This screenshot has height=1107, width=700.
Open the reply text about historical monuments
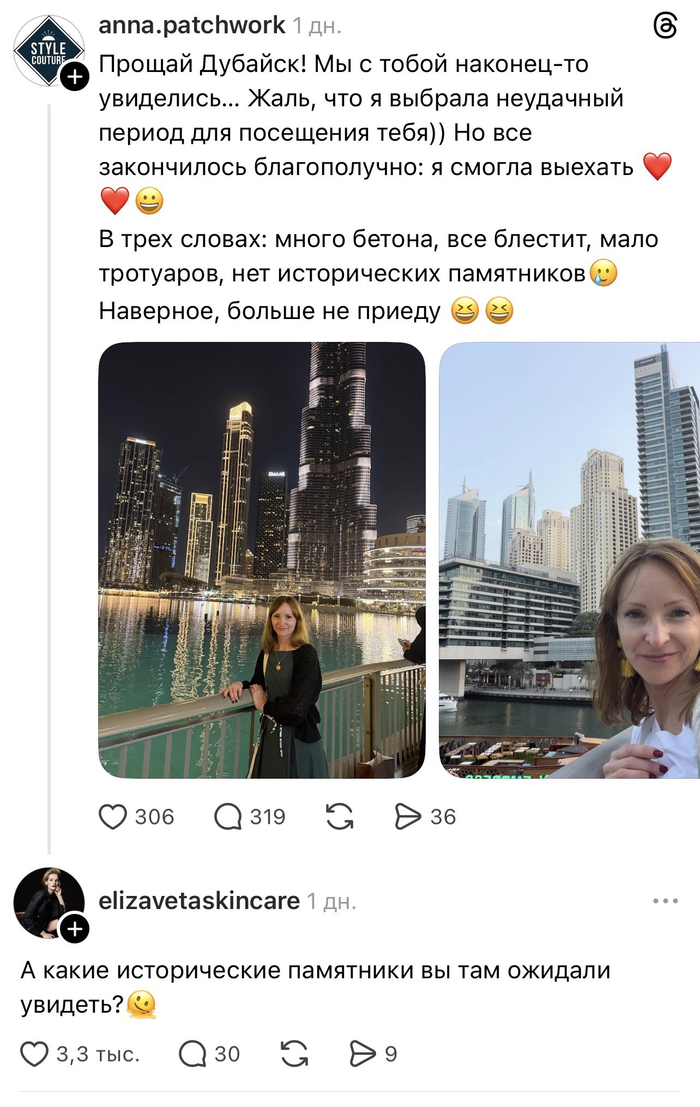point(315,986)
